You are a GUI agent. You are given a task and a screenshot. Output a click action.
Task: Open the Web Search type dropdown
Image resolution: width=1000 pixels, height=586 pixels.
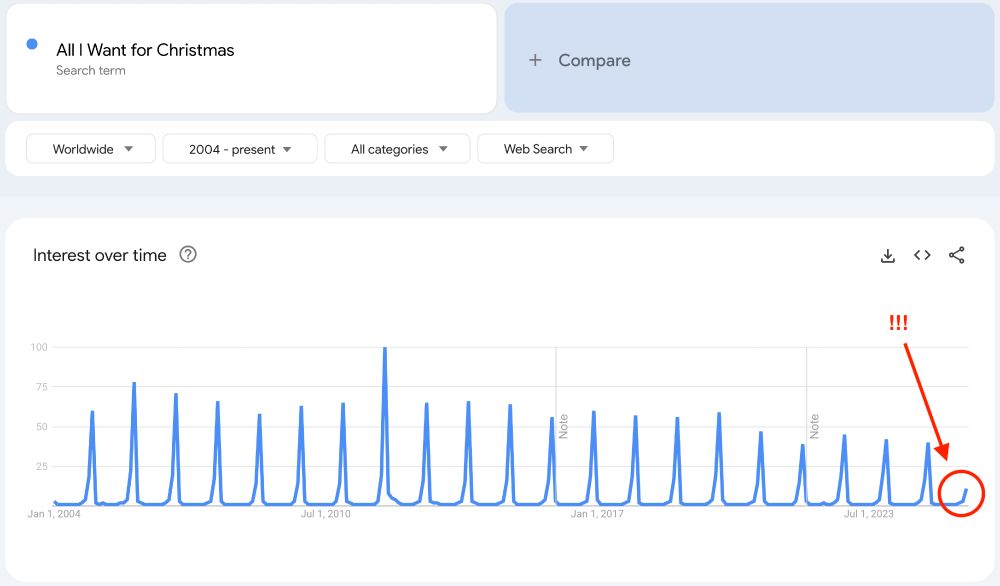tap(545, 149)
